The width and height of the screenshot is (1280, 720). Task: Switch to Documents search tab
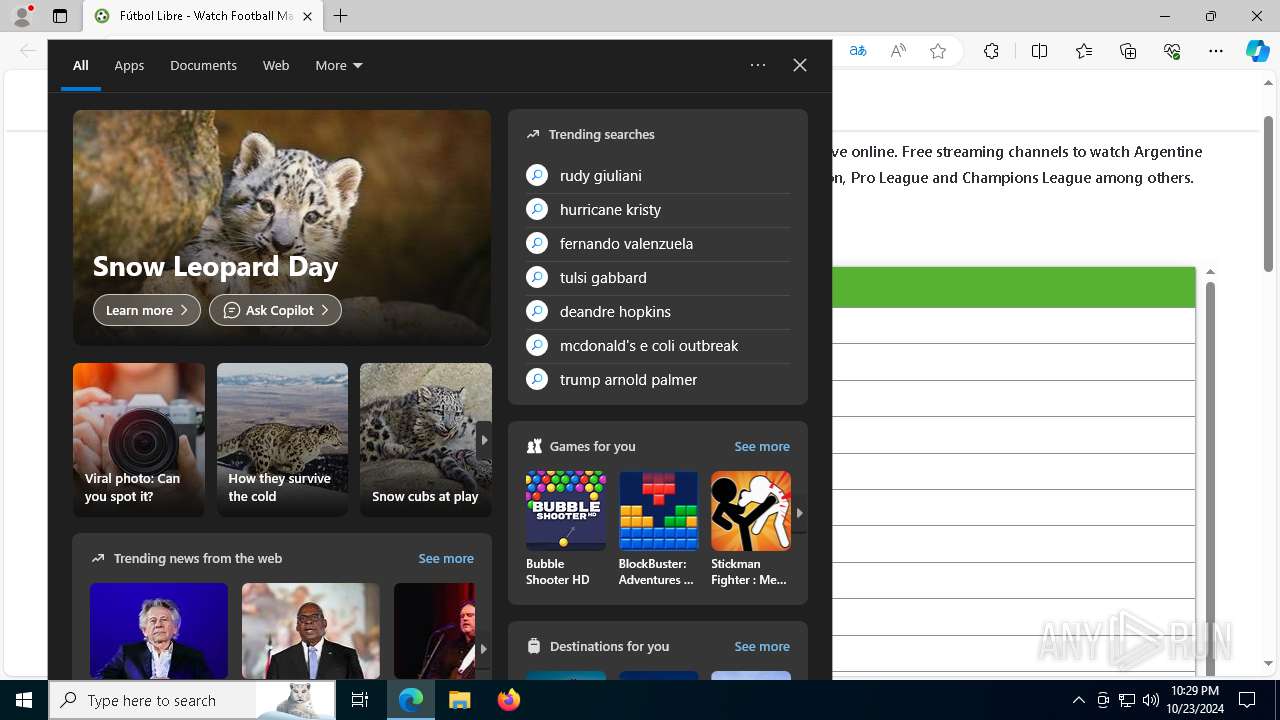click(203, 65)
